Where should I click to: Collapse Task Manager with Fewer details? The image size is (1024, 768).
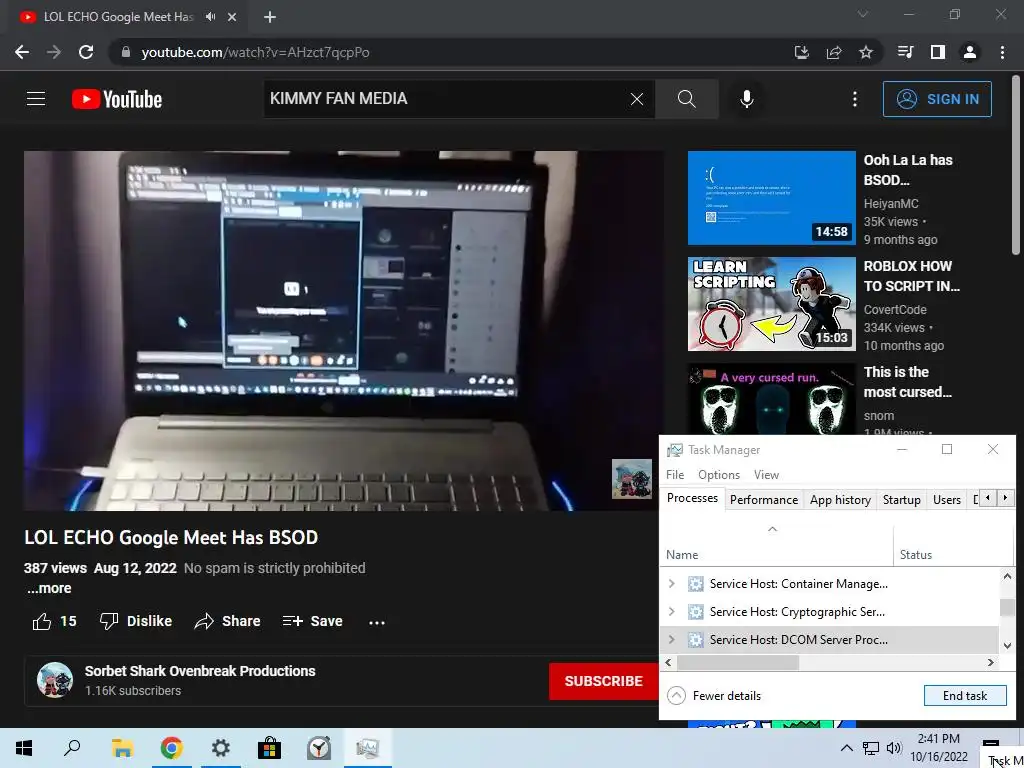pyautogui.click(x=714, y=696)
